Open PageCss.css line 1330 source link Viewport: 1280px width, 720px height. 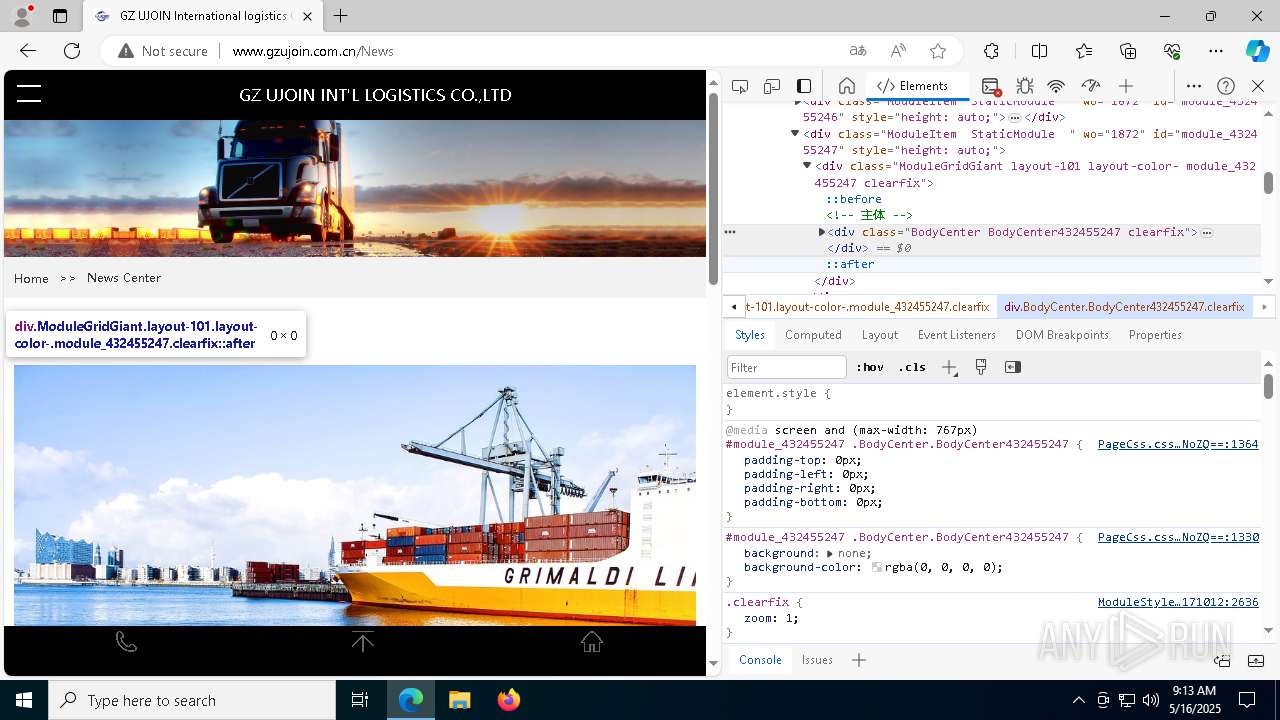tap(1178, 537)
